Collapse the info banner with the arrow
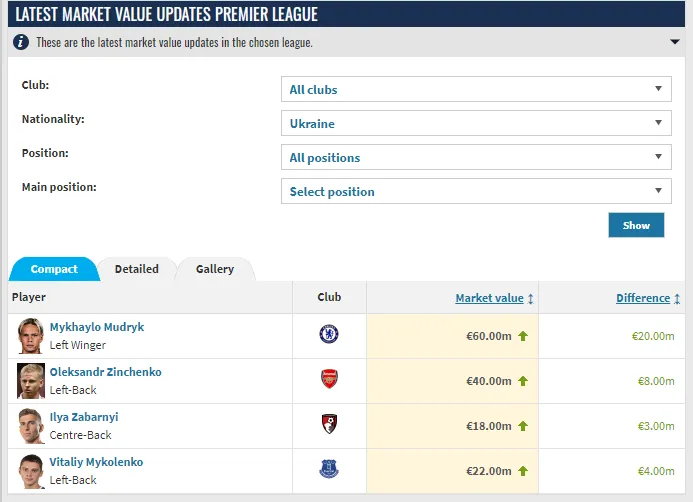 tap(676, 43)
